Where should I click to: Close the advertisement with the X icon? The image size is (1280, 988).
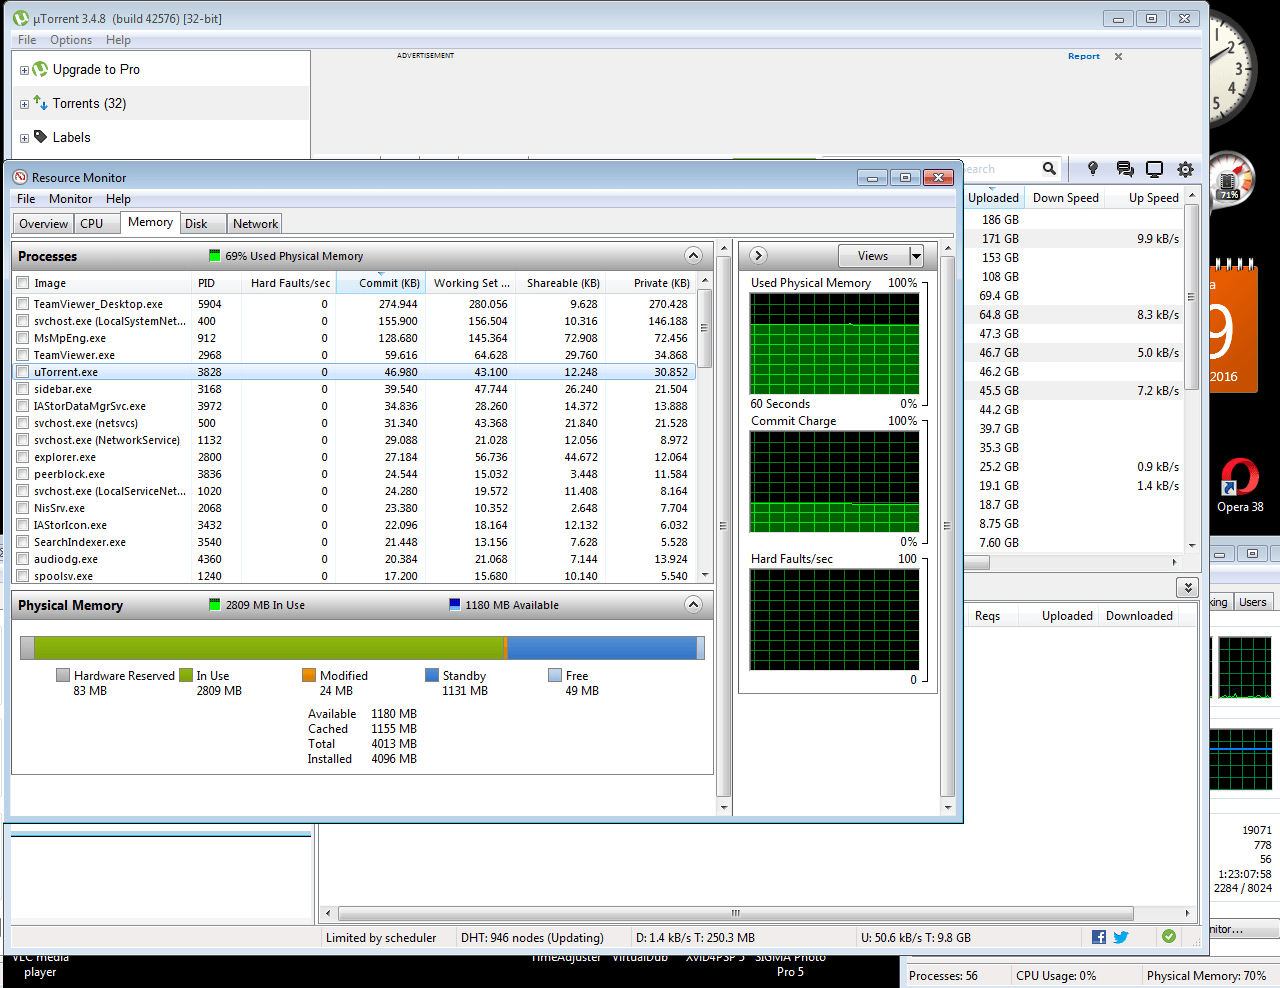[1118, 56]
